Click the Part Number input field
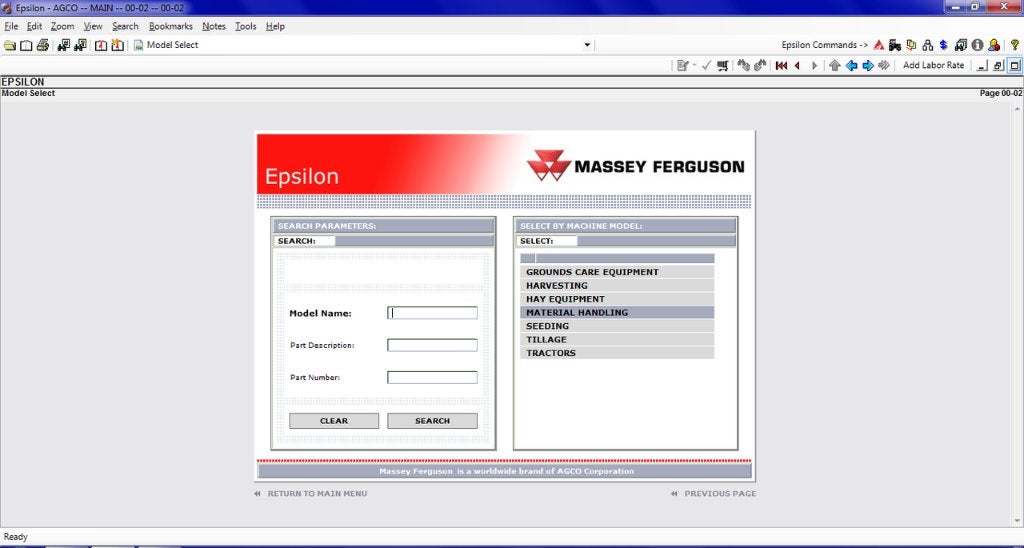This screenshot has width=1024, height=548. click(432, 377)
